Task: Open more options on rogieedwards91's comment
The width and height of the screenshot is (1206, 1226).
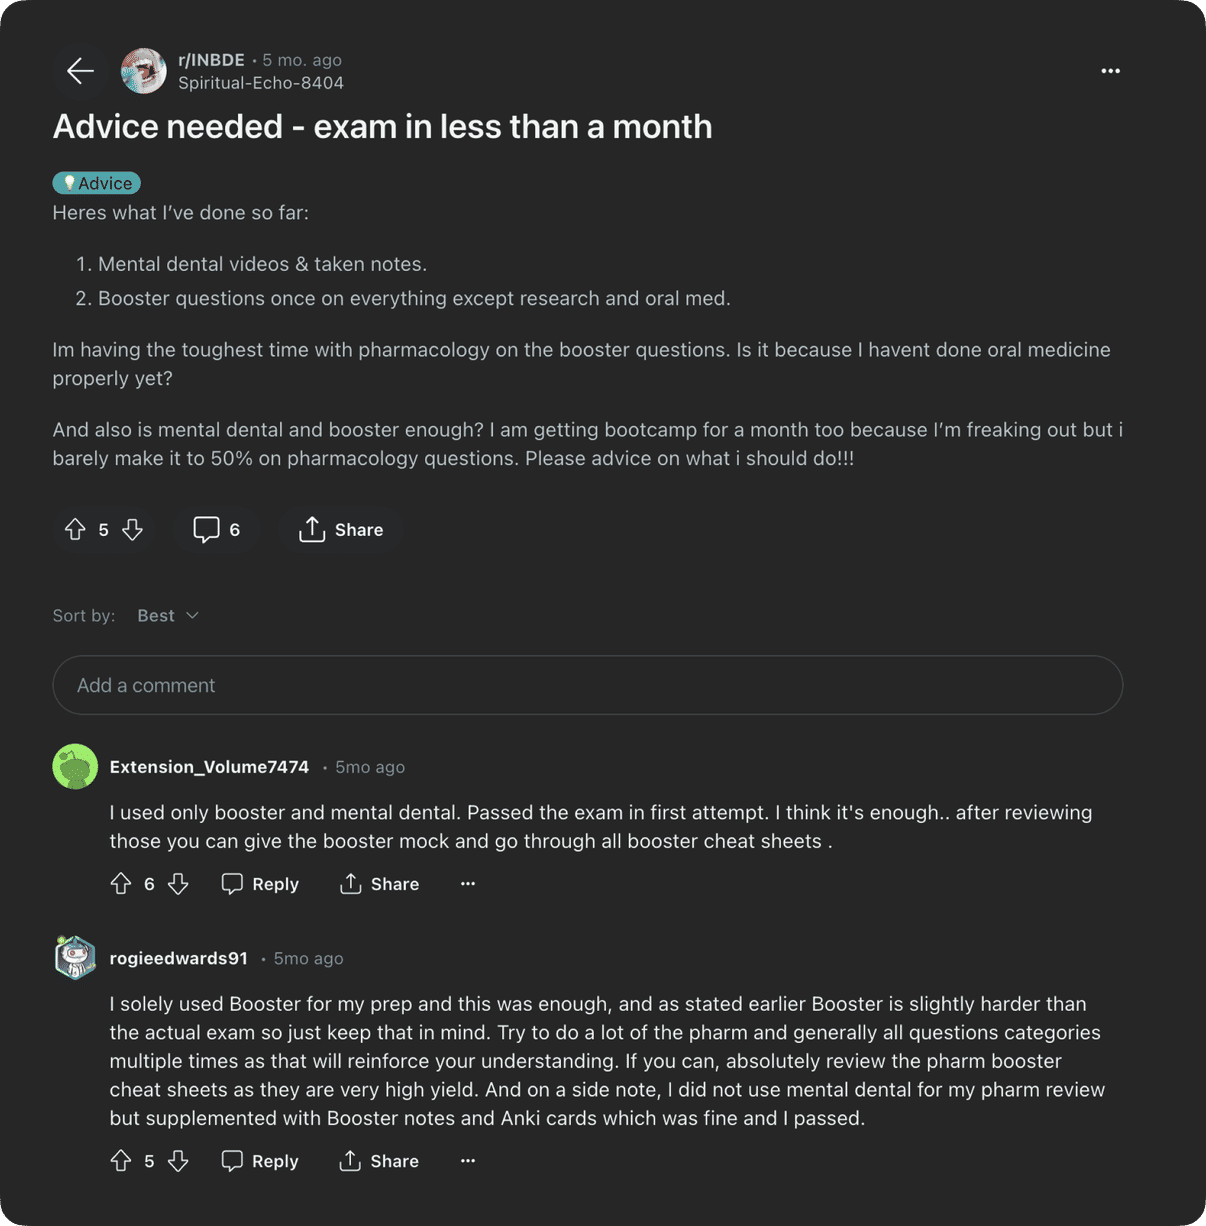Action: click(467, 1161)
